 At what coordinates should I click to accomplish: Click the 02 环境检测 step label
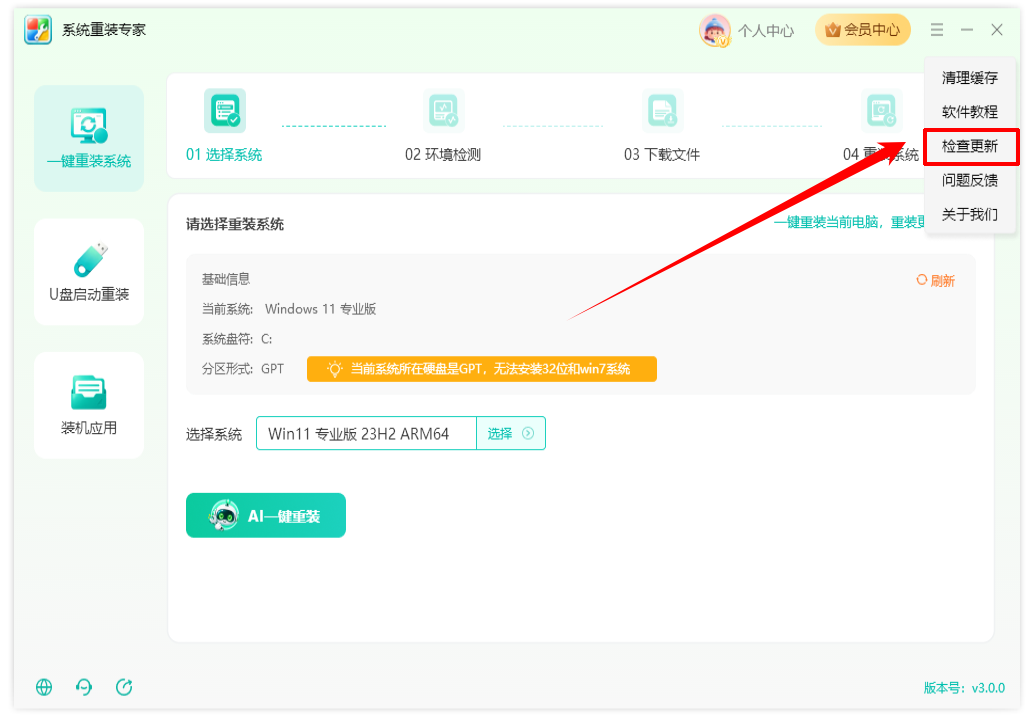point(443,155)
